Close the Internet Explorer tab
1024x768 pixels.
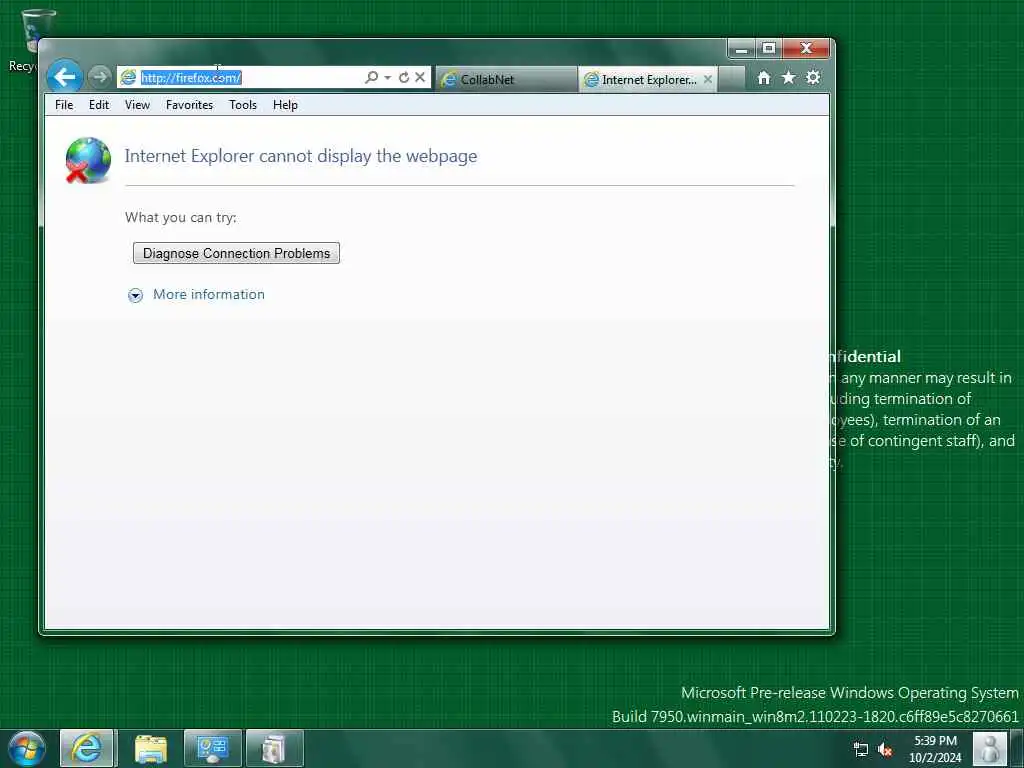coord(708,79)
